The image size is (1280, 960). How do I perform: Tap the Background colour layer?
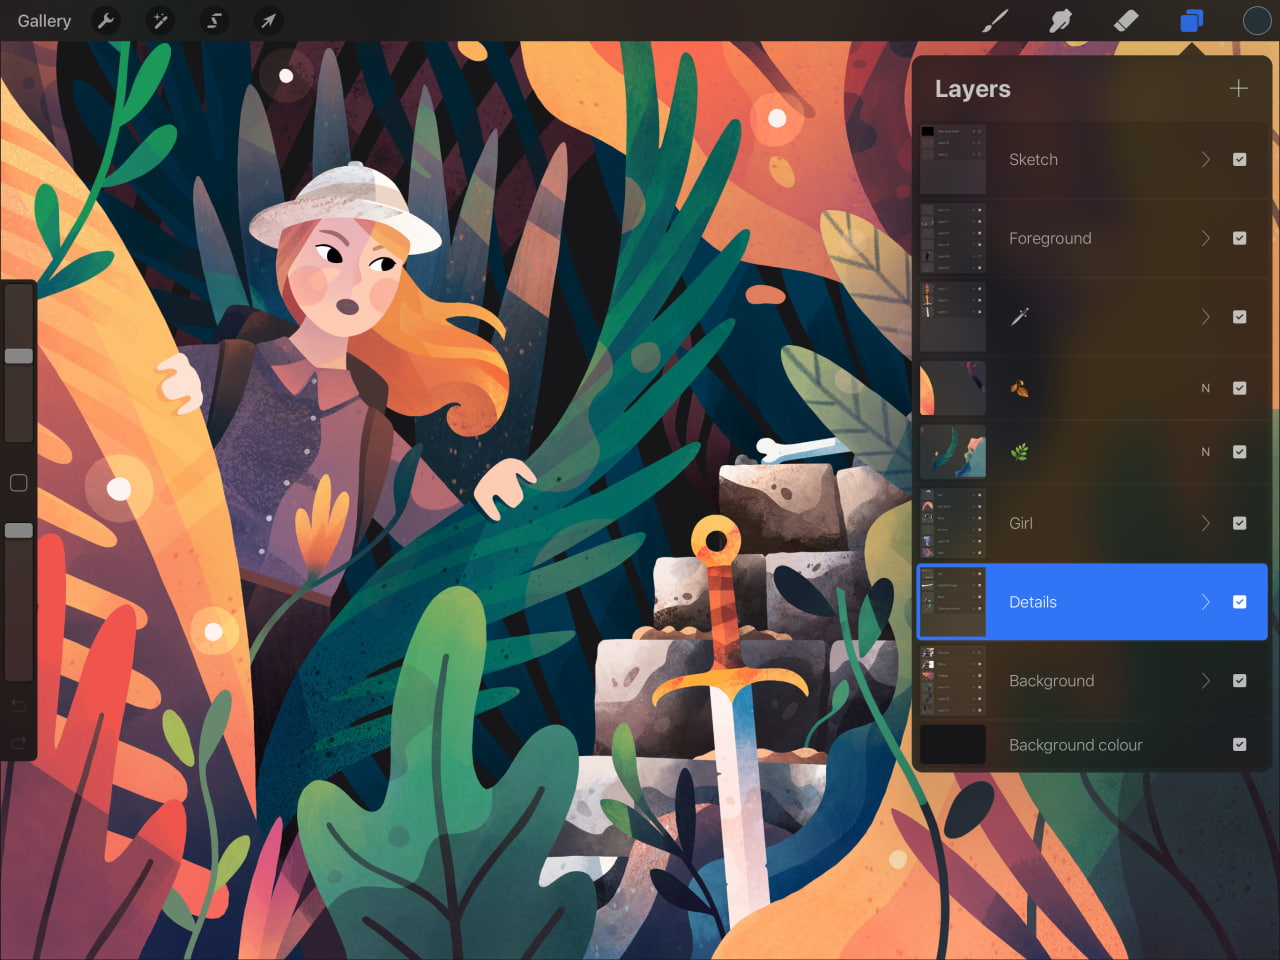point(1075,744)
